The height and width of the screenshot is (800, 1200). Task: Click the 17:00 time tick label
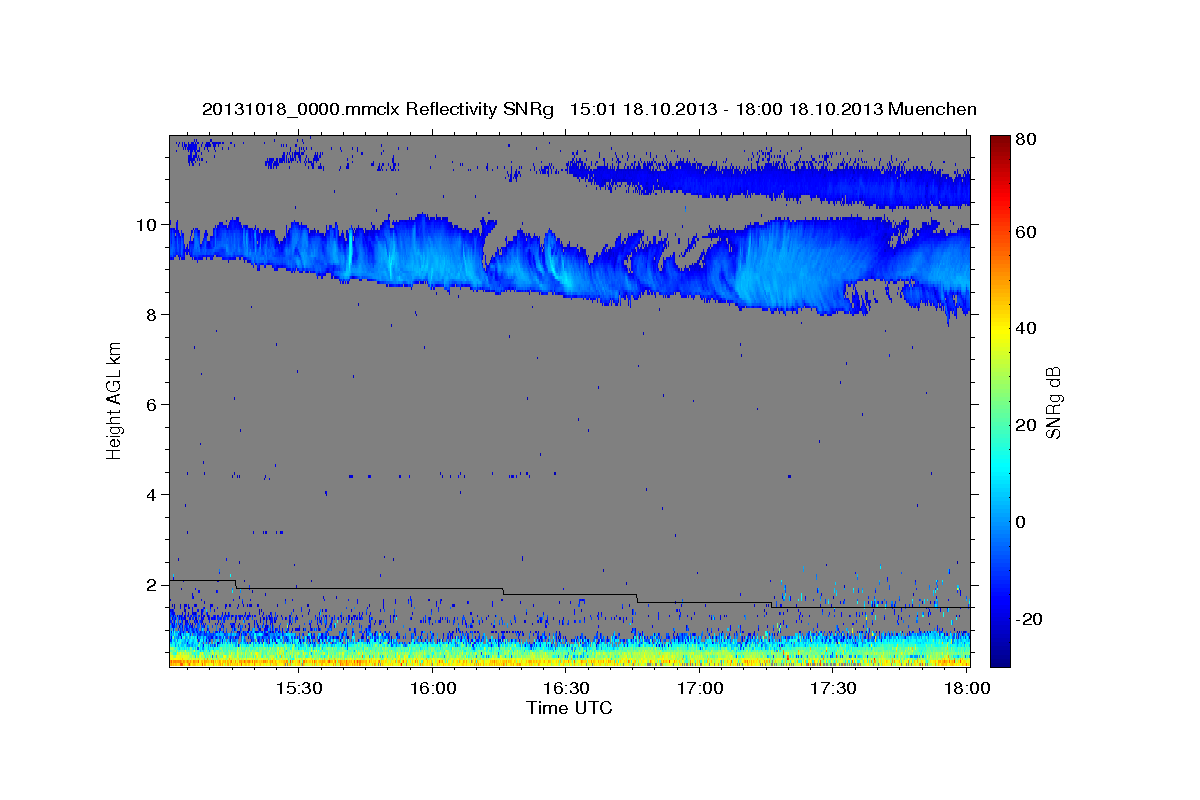click(700, 689)
